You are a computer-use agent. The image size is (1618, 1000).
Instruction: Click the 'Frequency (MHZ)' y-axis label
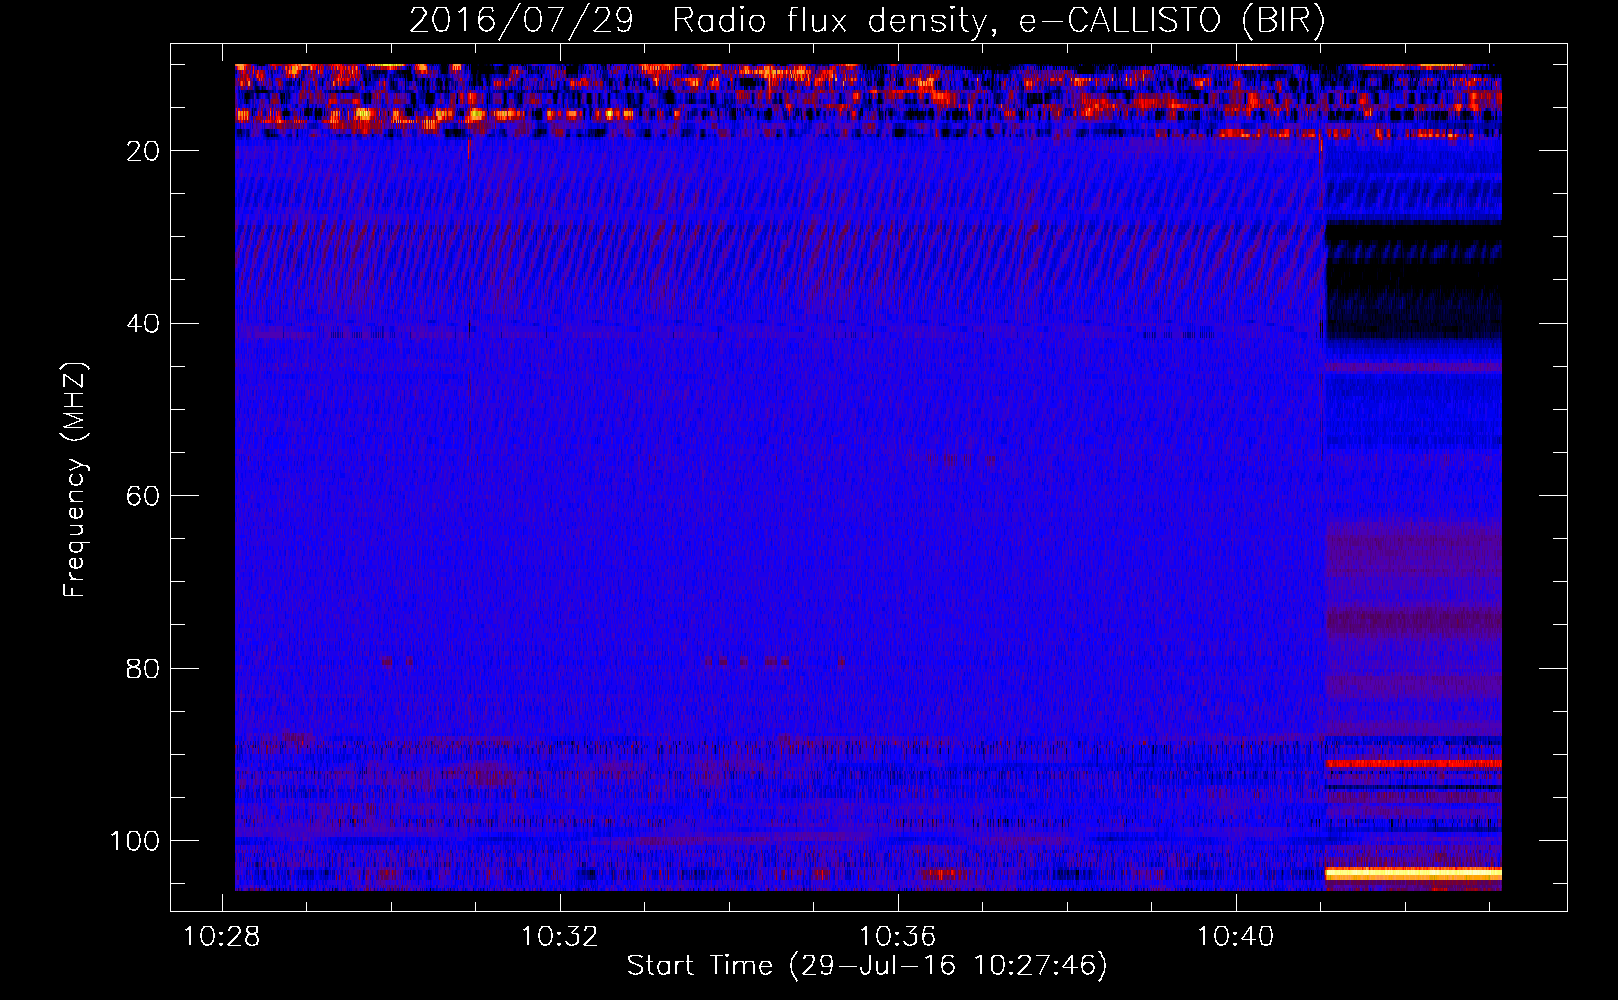(x=75, y=479)
